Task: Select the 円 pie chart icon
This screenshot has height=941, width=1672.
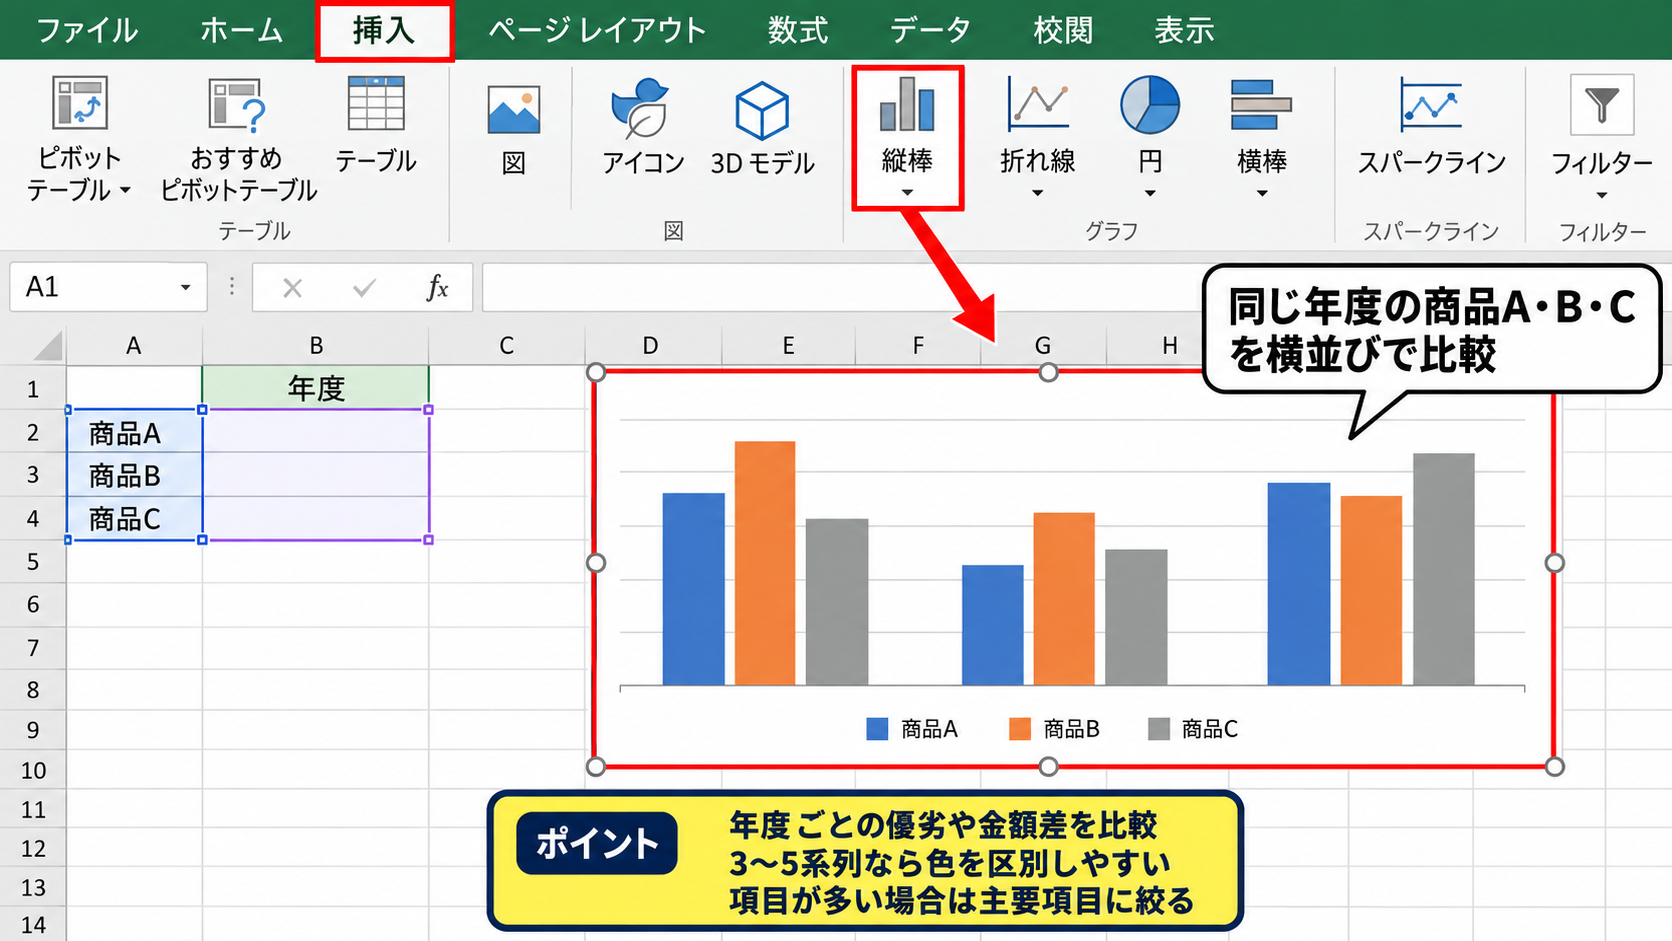Action: (x=1150, y=104)
